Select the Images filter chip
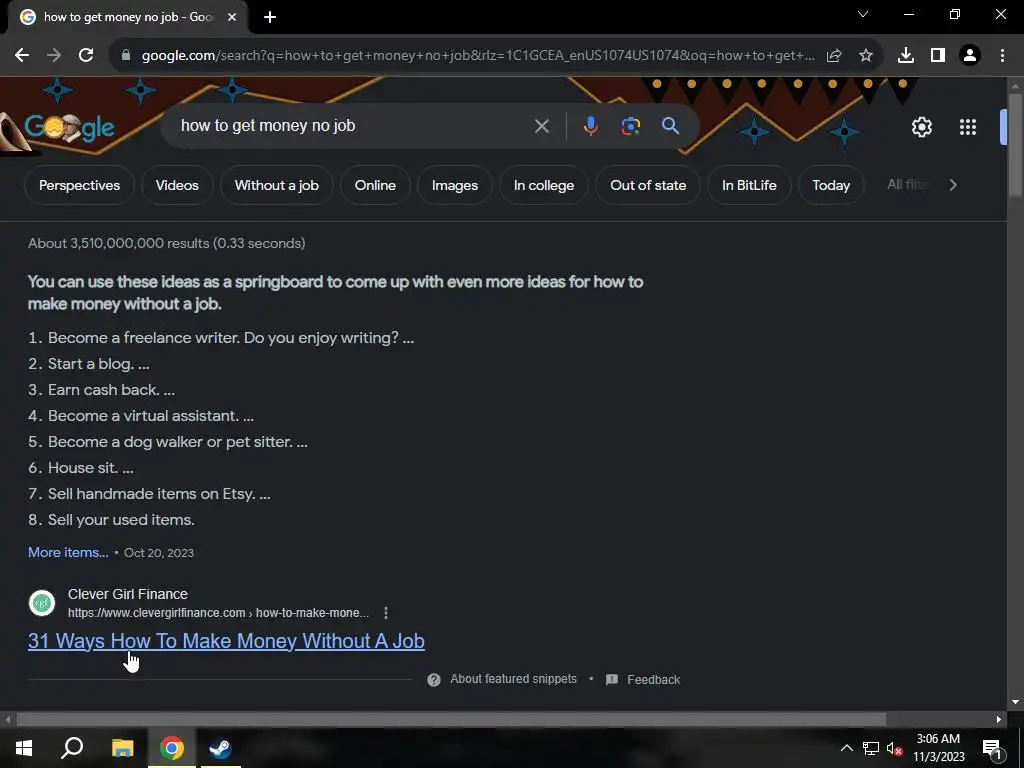 pos(455,185)
